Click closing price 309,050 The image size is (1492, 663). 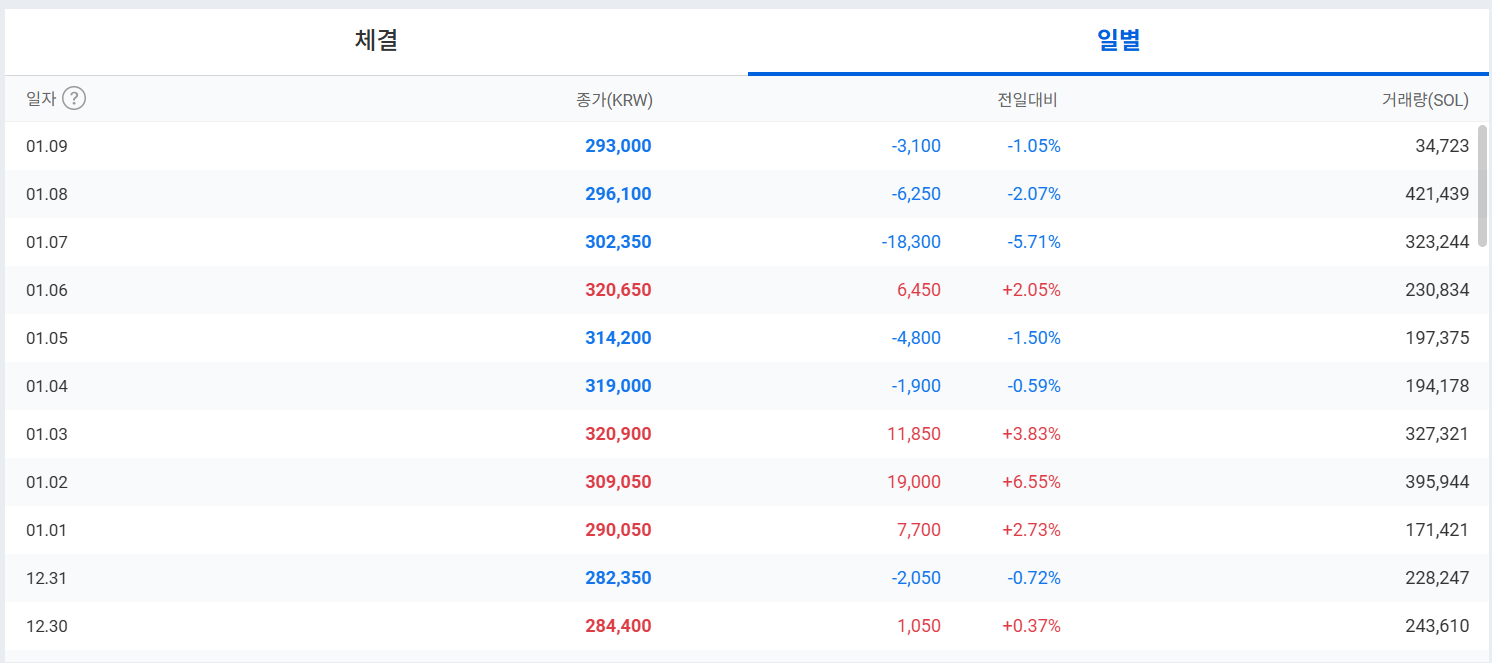point(618,482)
